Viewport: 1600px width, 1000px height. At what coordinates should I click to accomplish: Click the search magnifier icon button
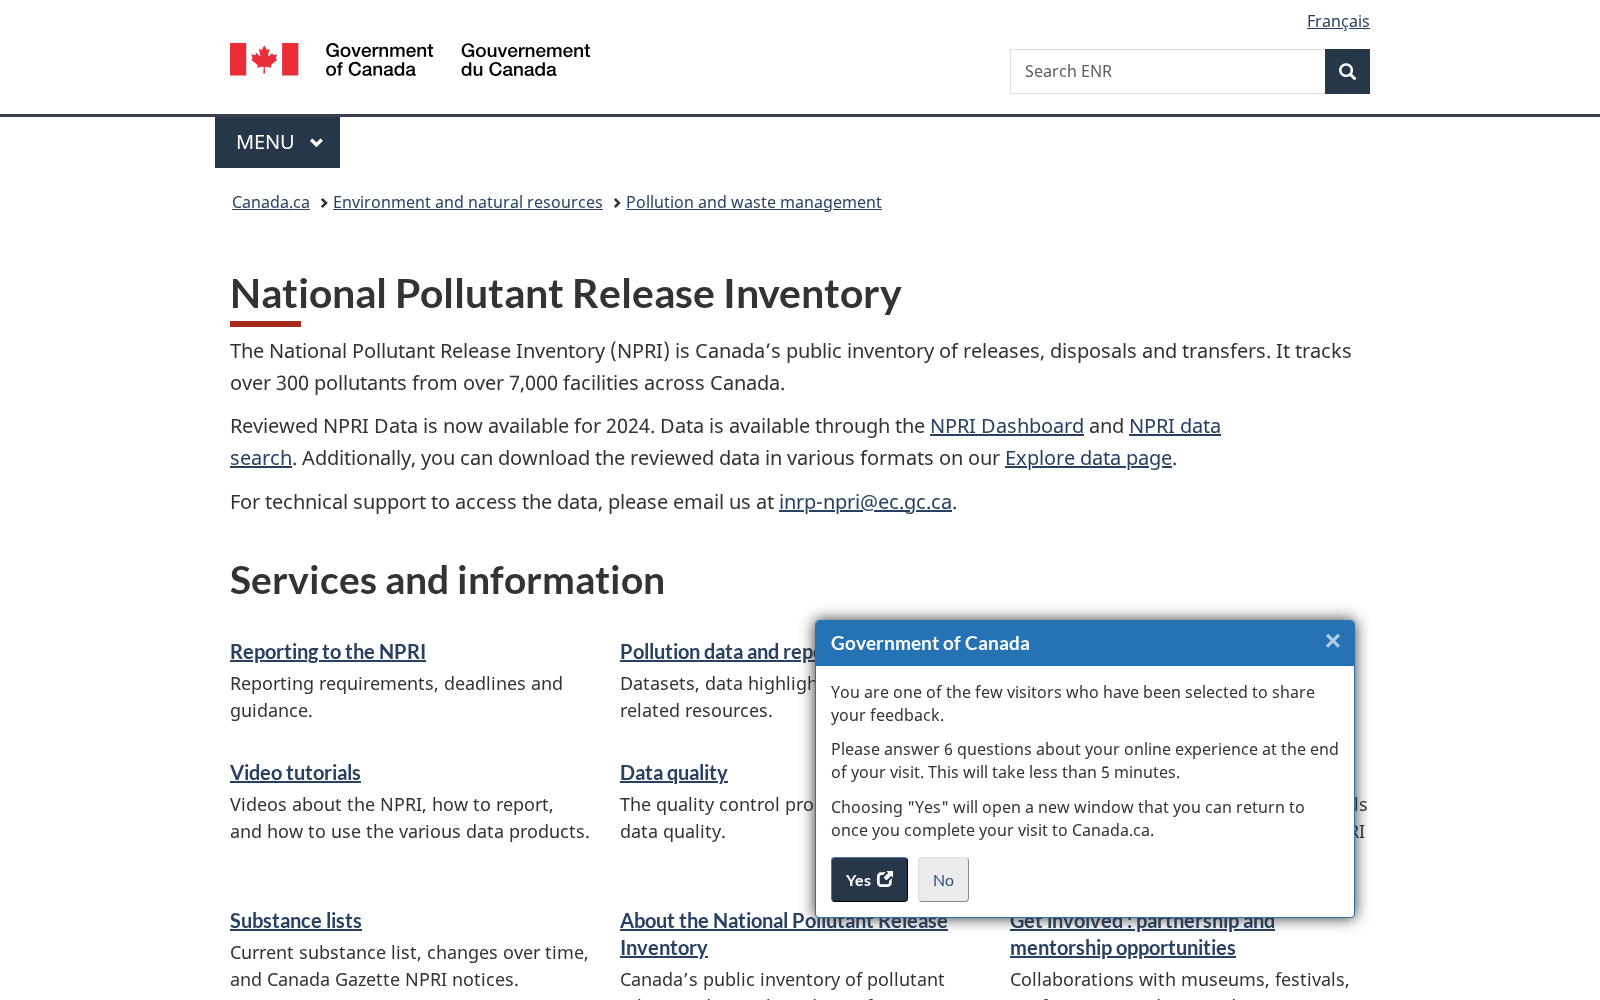(1347, 71)
